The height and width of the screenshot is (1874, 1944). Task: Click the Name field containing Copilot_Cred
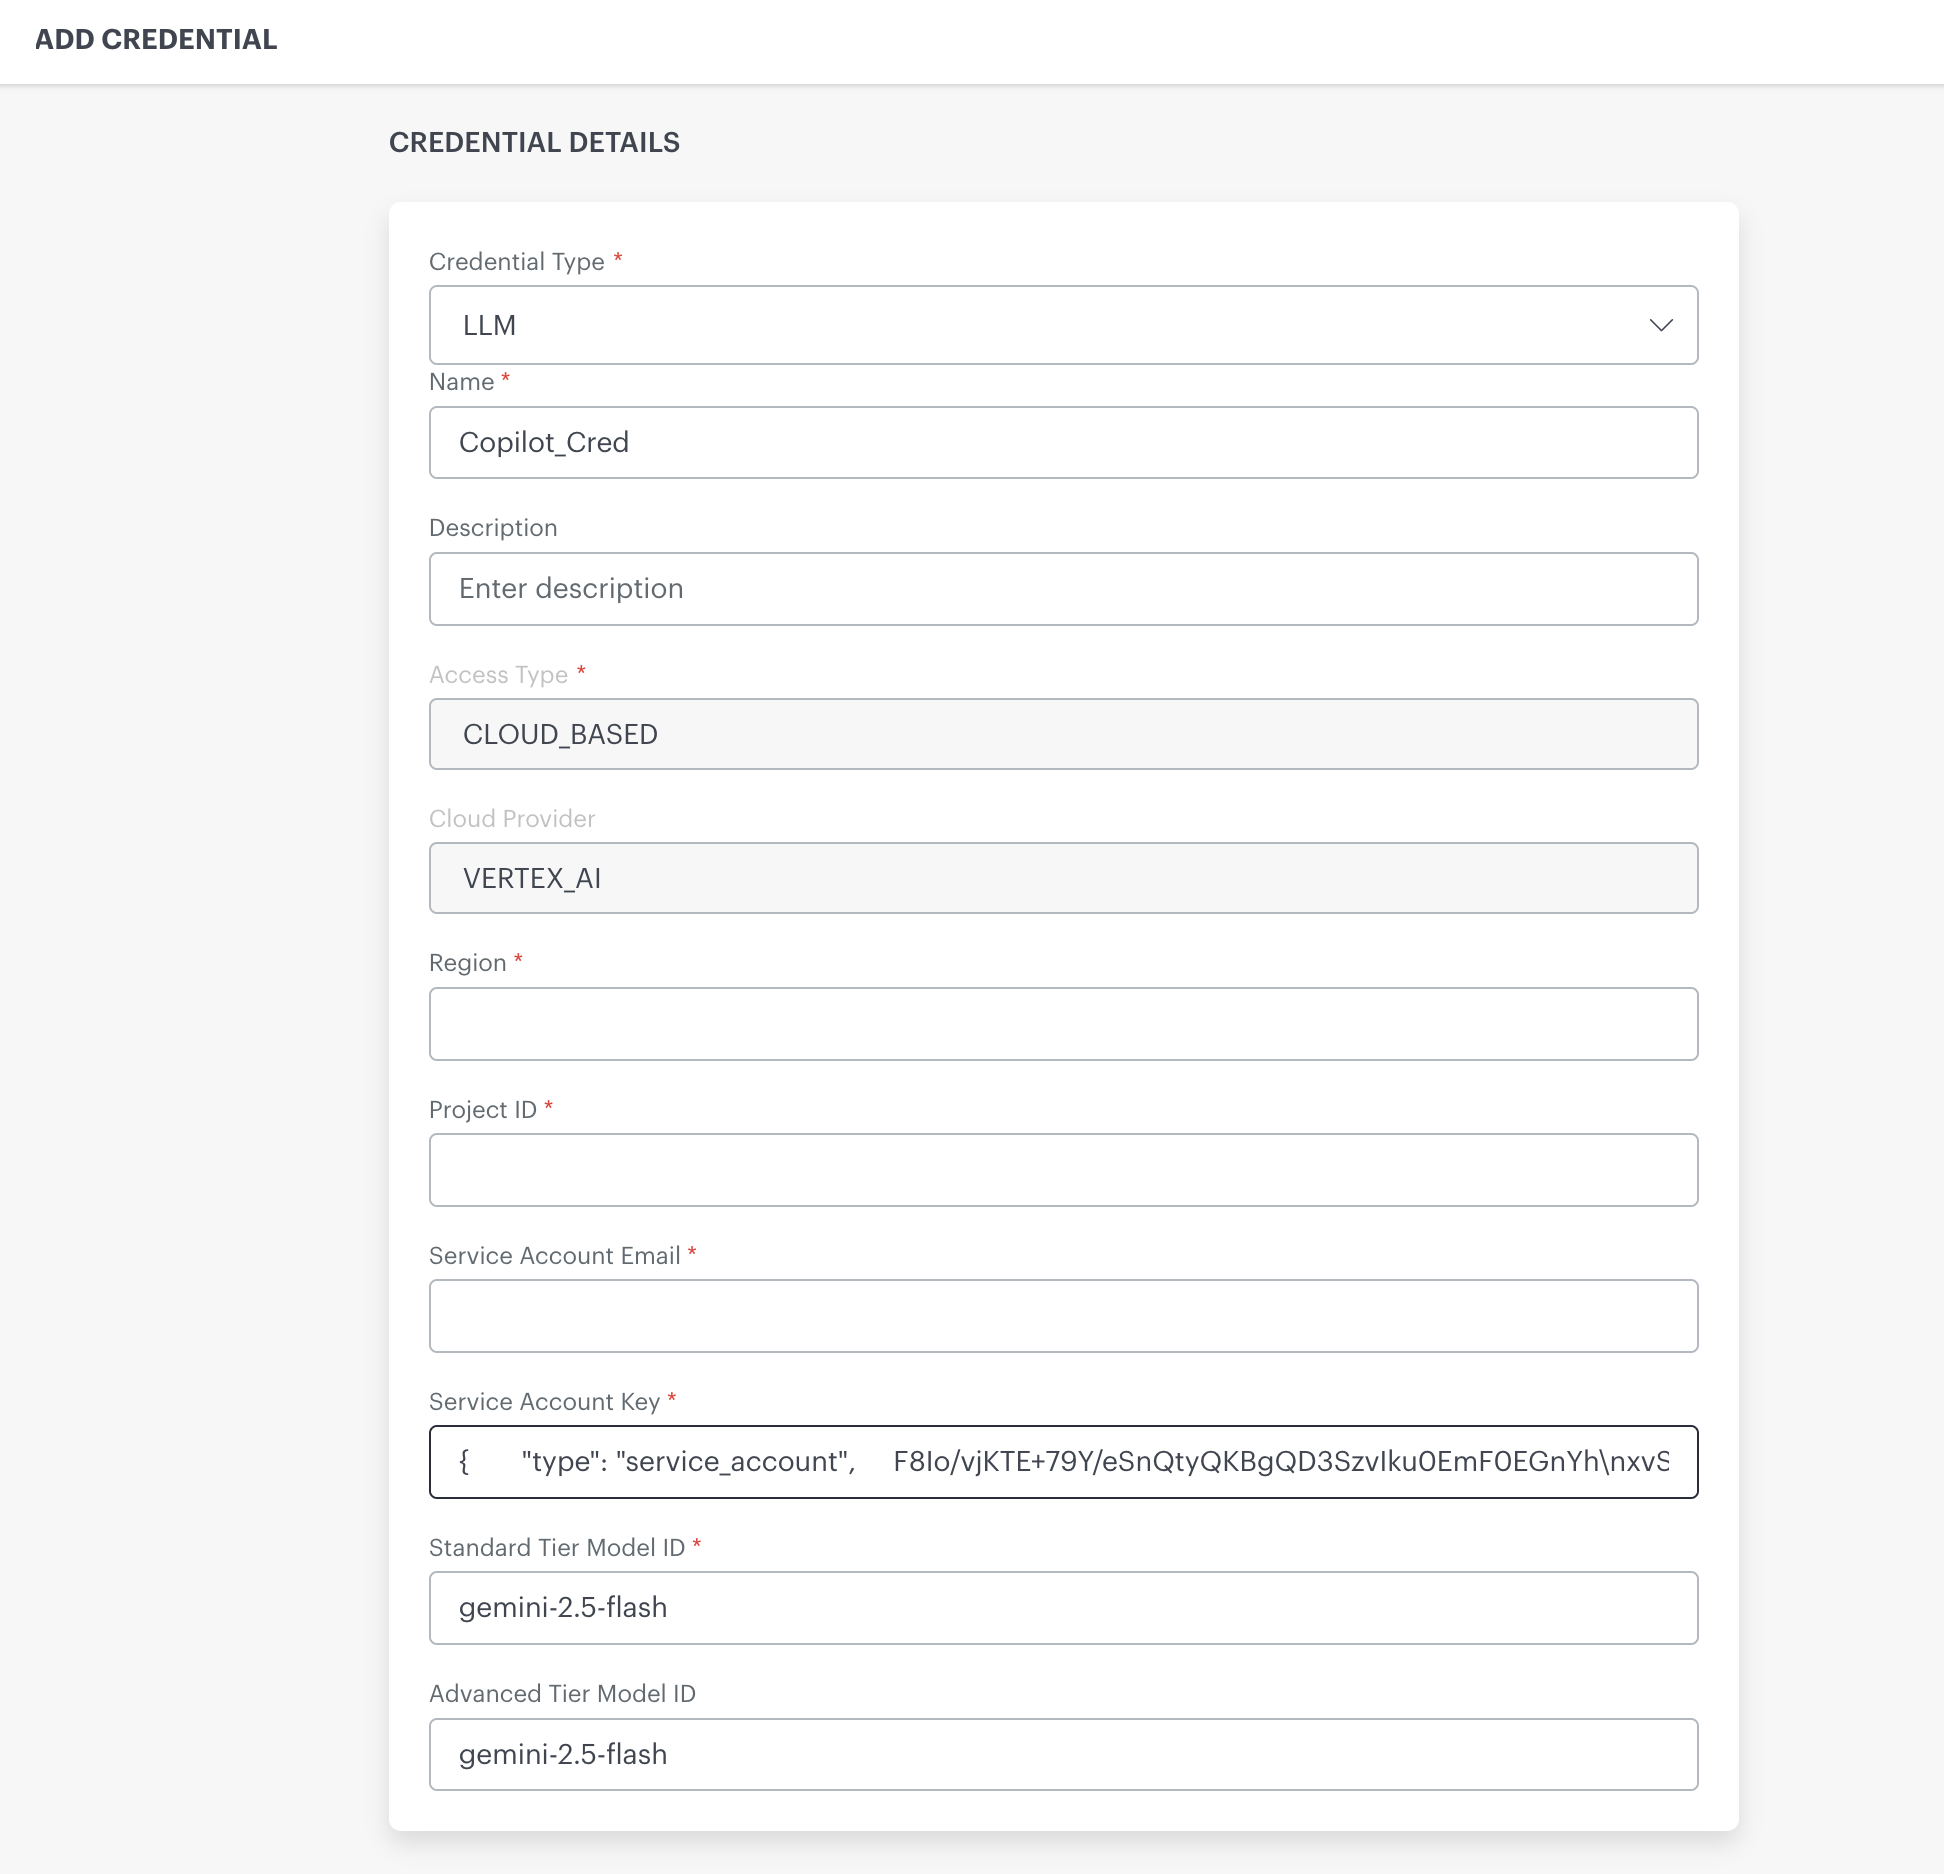coord(1062,442)
